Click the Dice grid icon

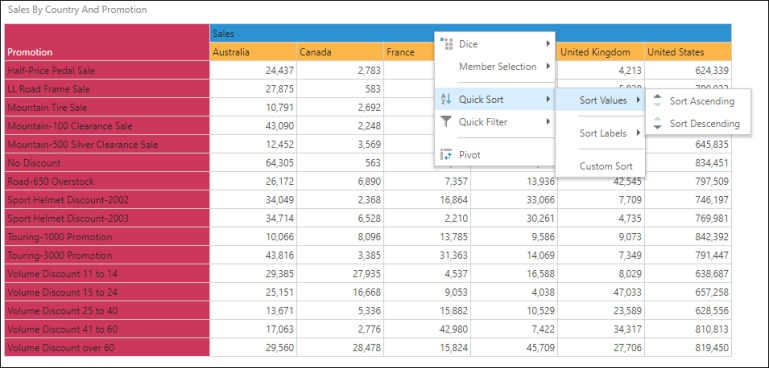(446, 44)
